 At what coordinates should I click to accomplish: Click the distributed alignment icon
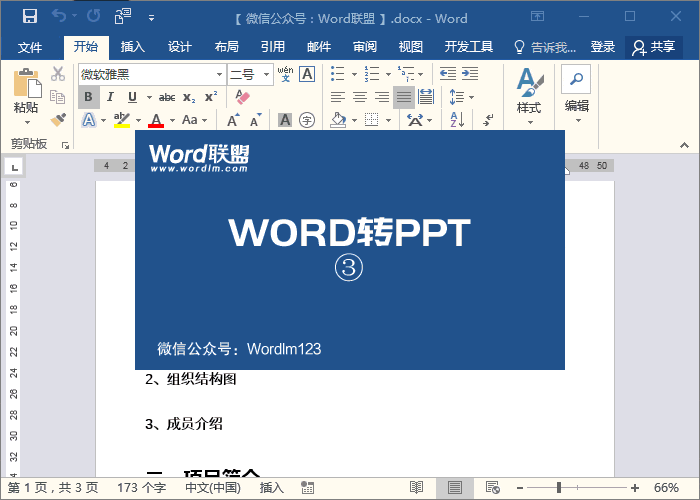tap(426, 97)
